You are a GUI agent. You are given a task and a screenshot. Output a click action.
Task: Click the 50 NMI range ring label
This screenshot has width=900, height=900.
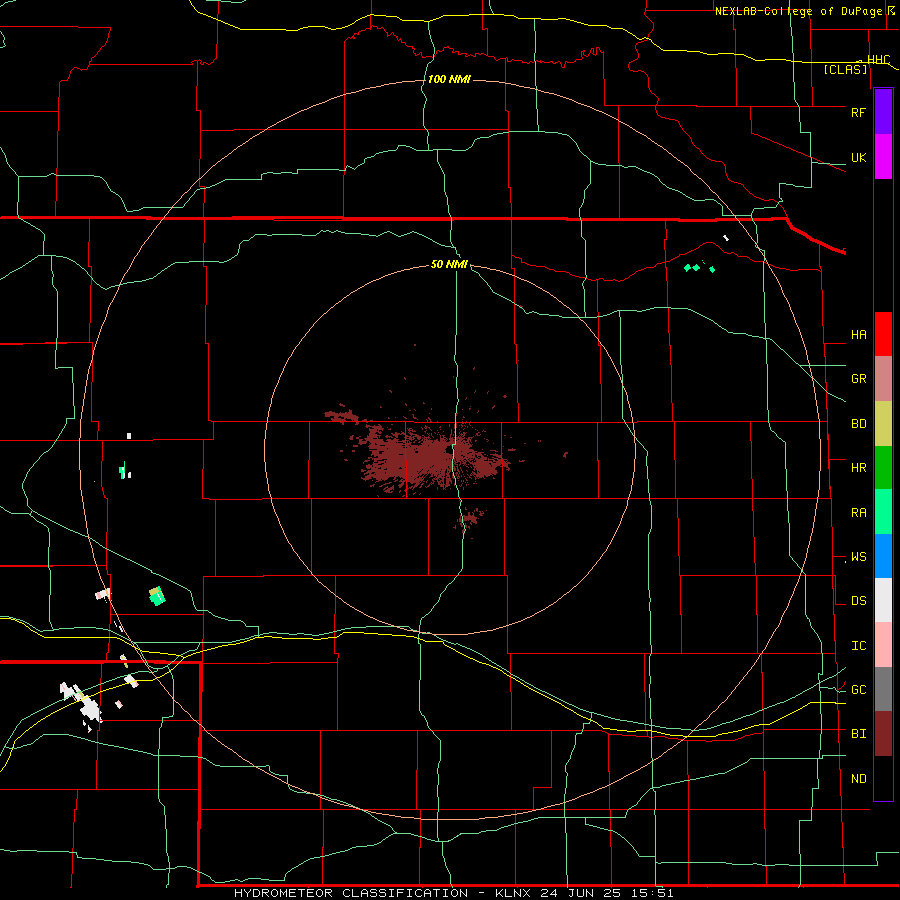[x=449, y=264]
